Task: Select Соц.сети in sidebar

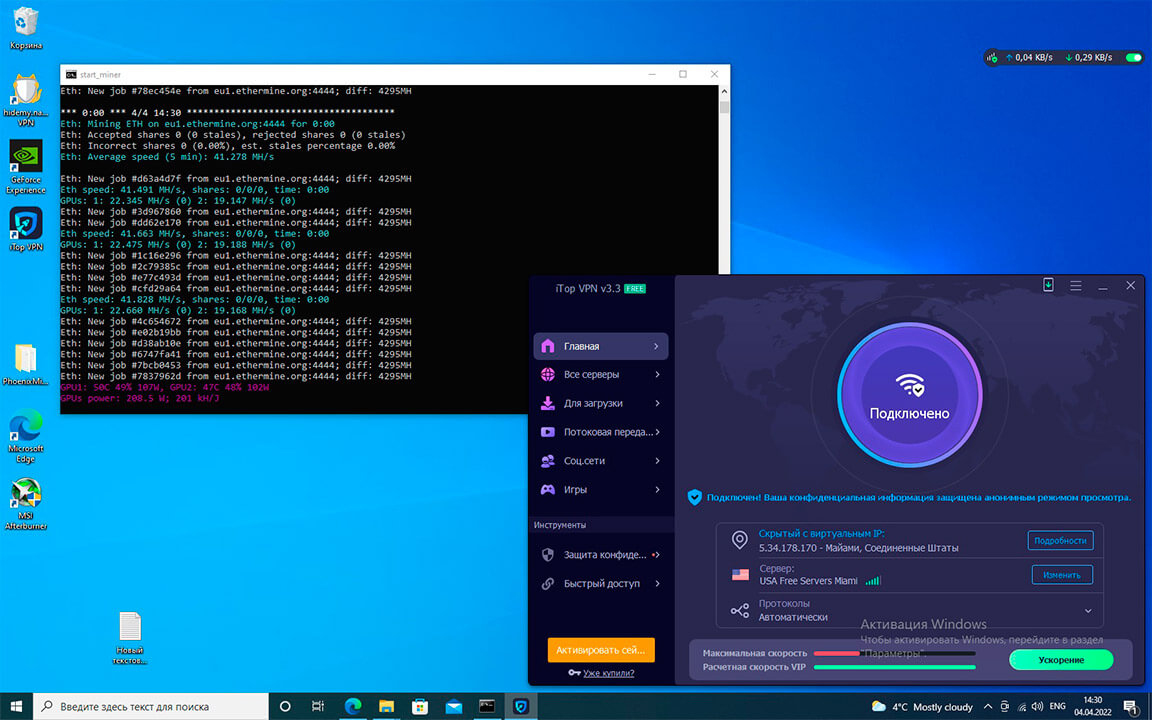Action: coord(600,461)
